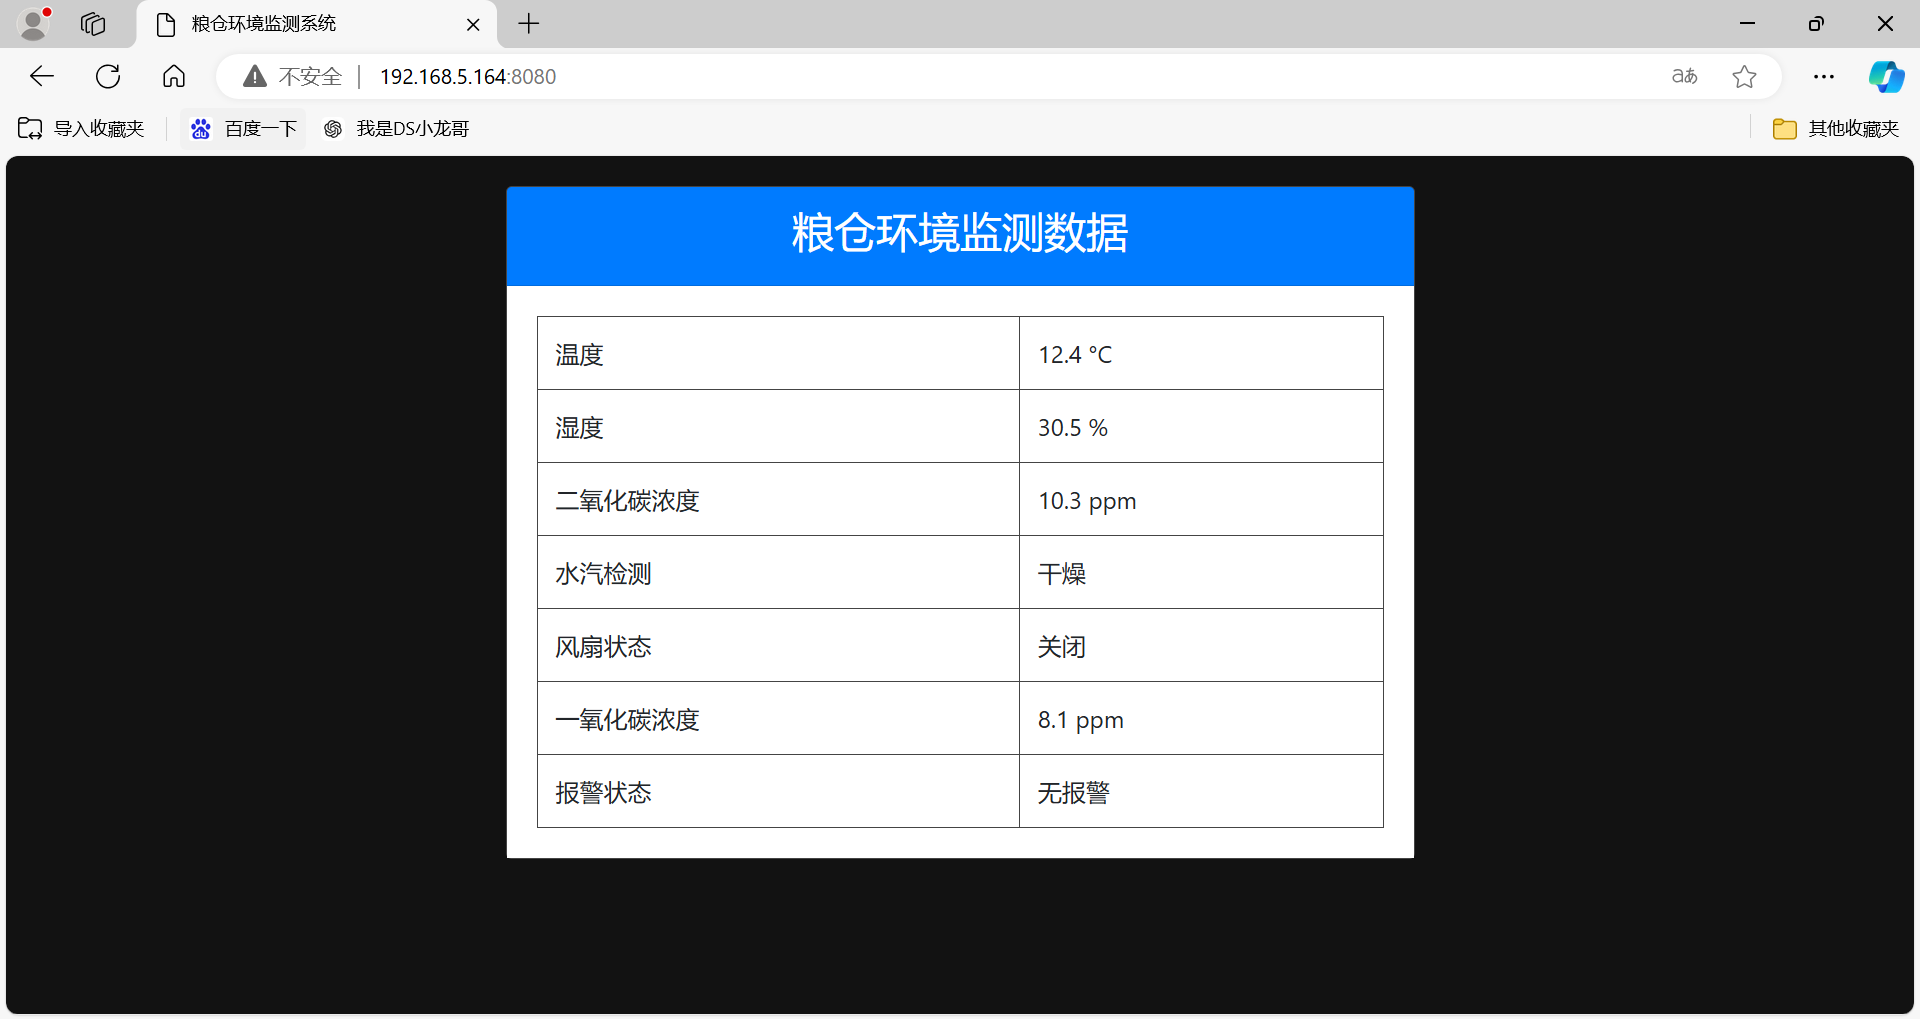
Task: Open the 百度一下 bookmark
Action: 244,128
